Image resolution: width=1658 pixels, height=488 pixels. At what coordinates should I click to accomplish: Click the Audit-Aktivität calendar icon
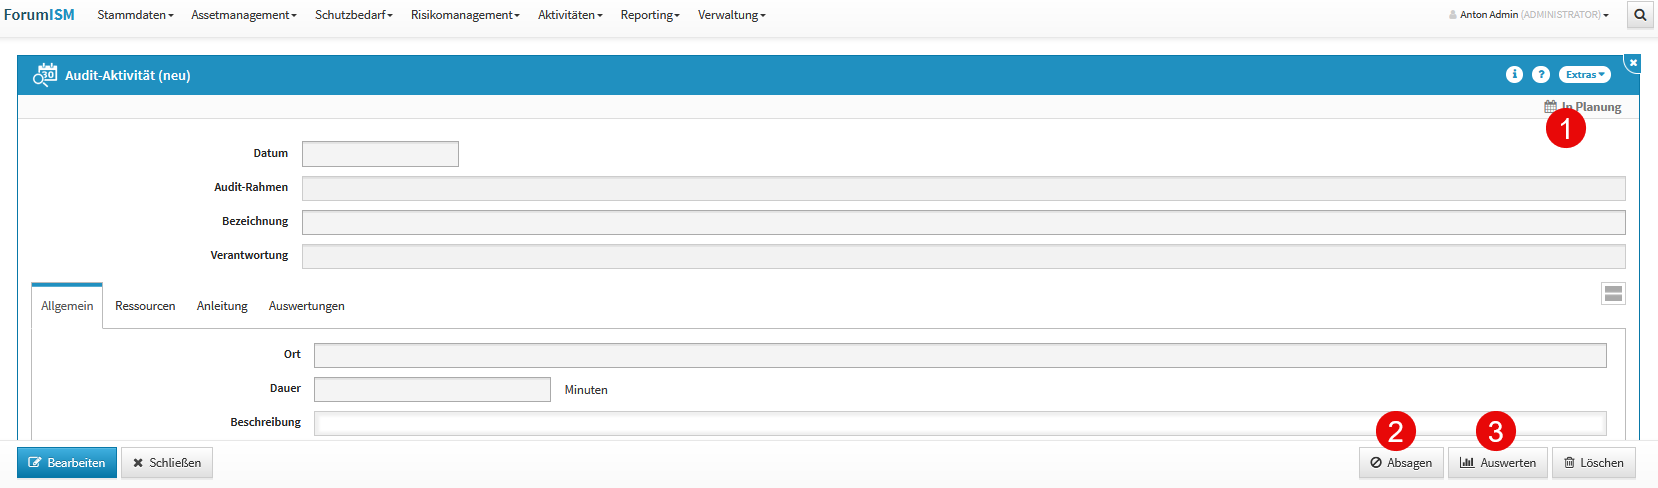(x=45, y=75)
